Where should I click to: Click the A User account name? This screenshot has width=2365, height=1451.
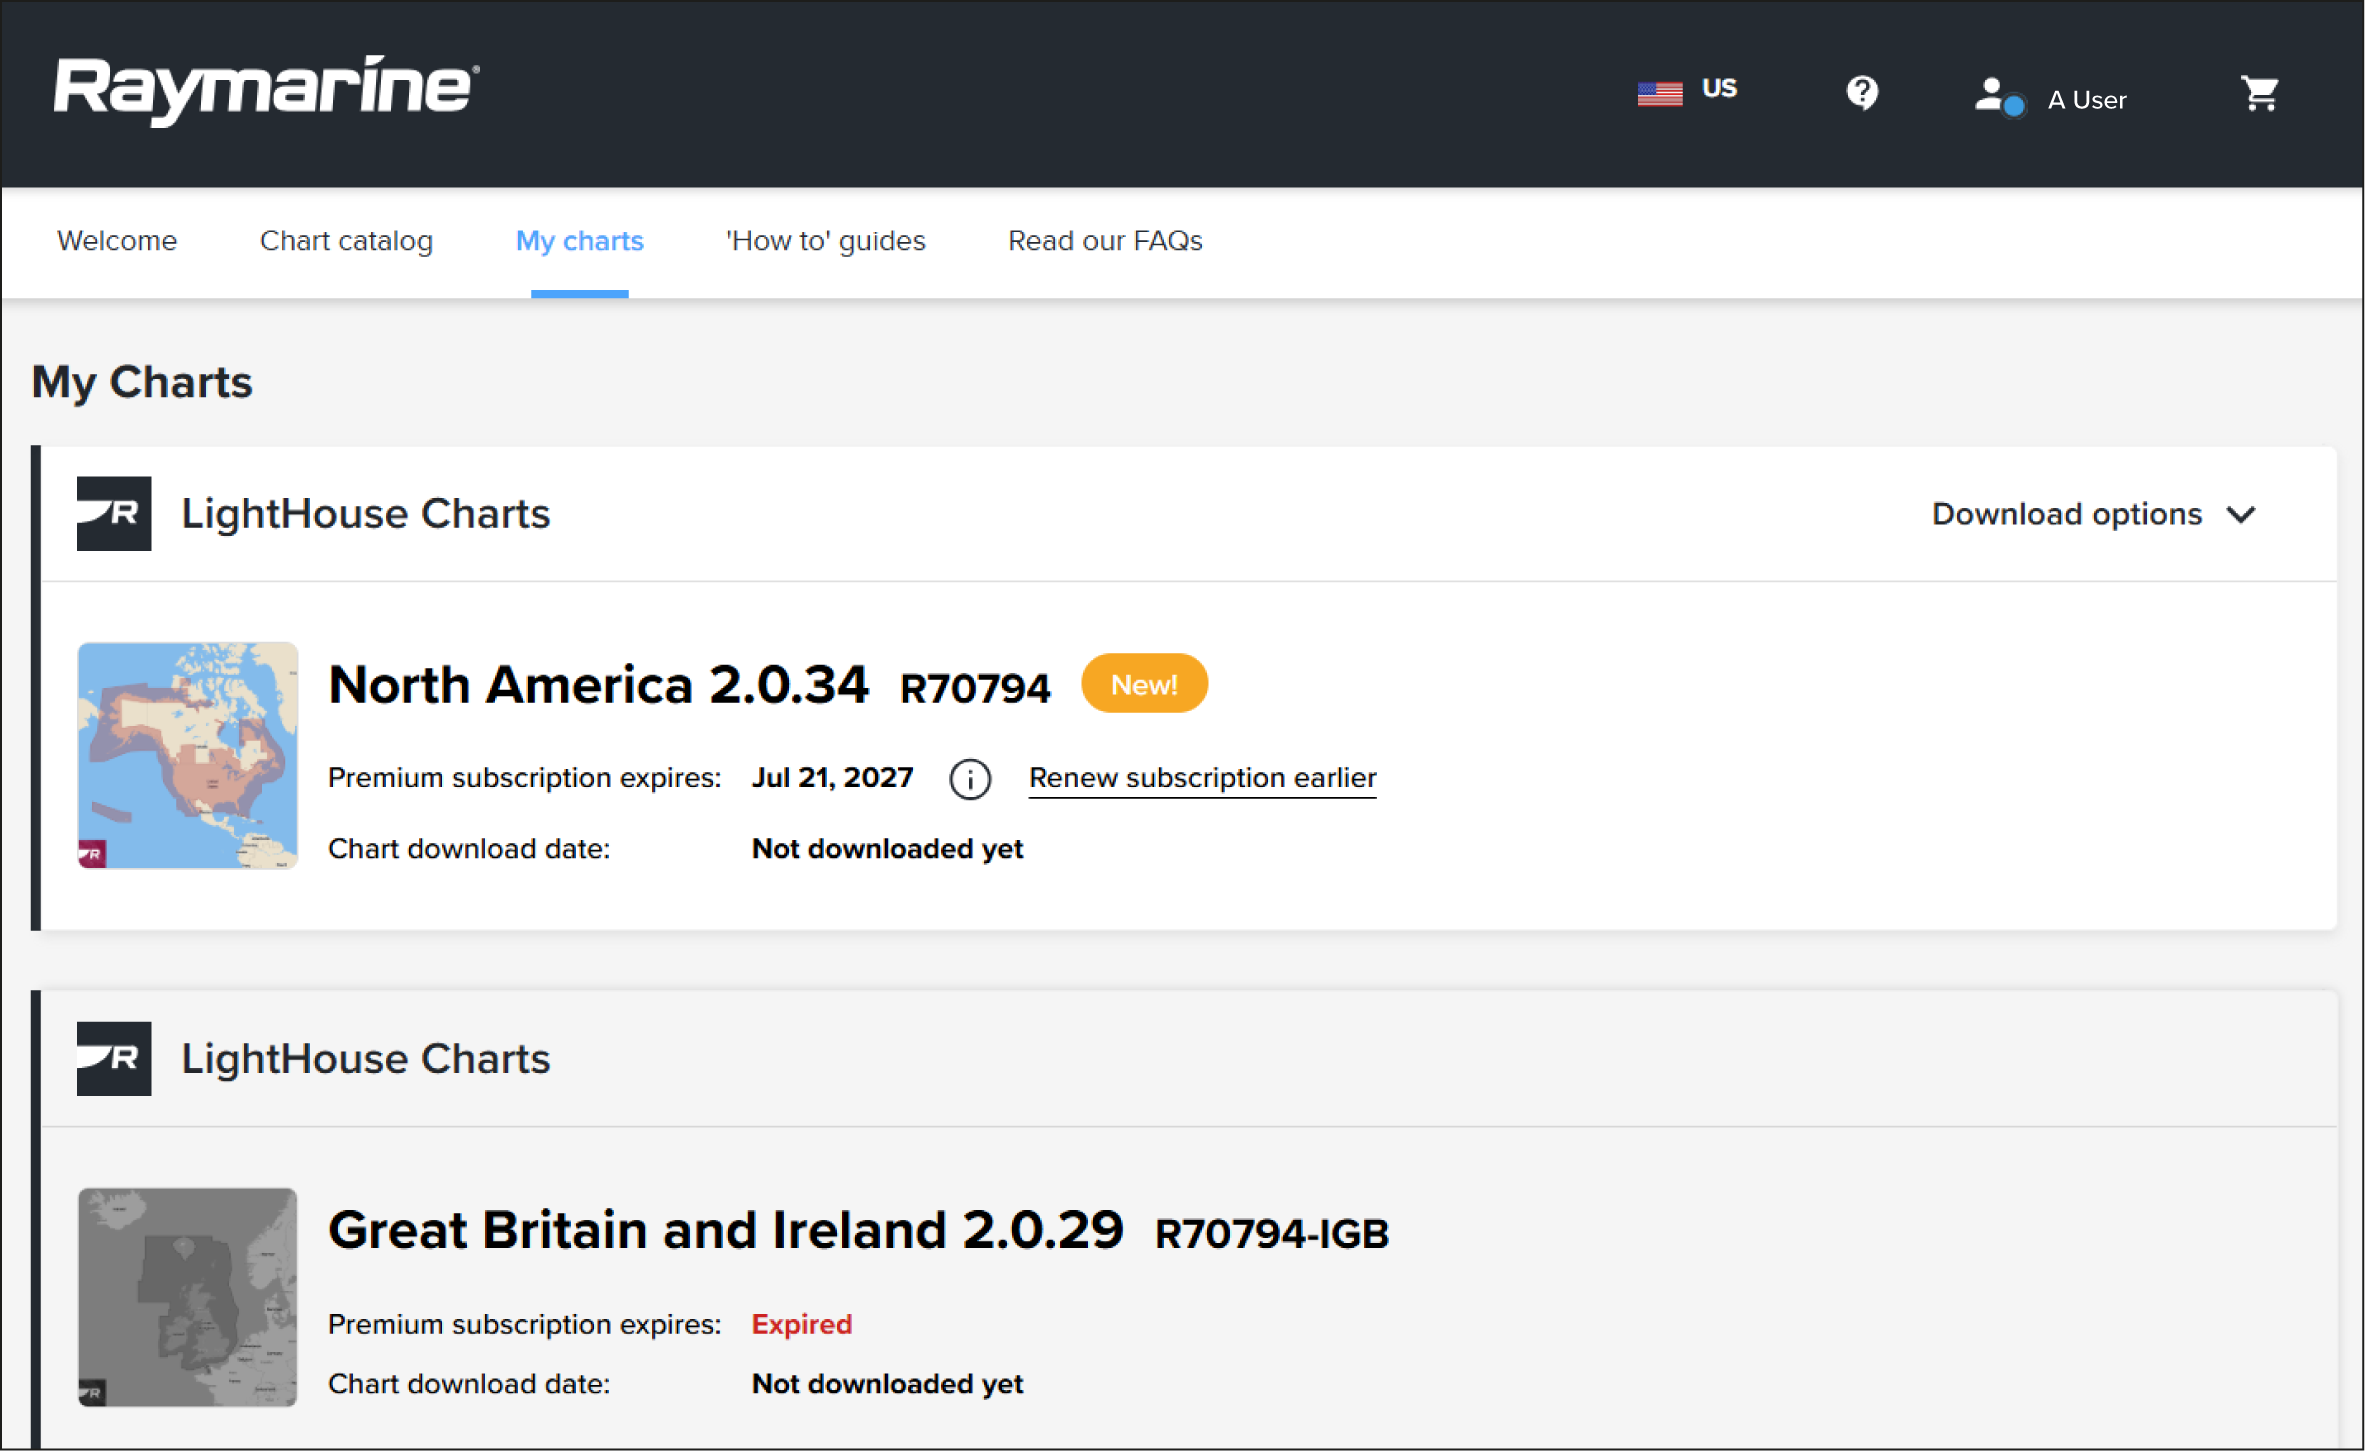point(2086,100)
